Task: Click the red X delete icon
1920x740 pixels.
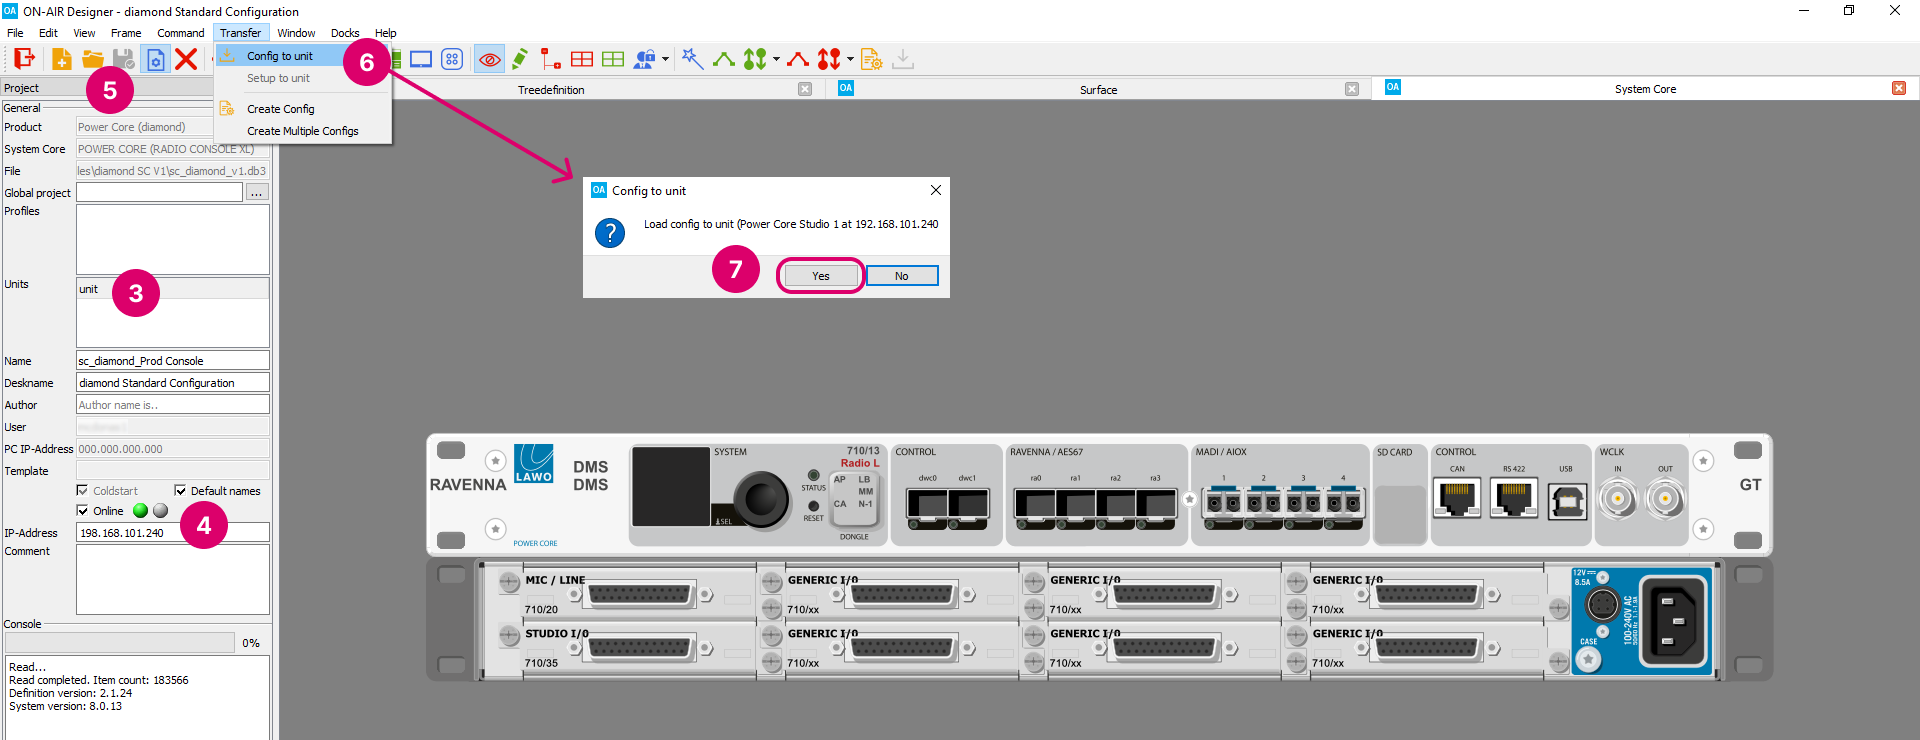Action: pyautogui.click(x=186, y=59)
